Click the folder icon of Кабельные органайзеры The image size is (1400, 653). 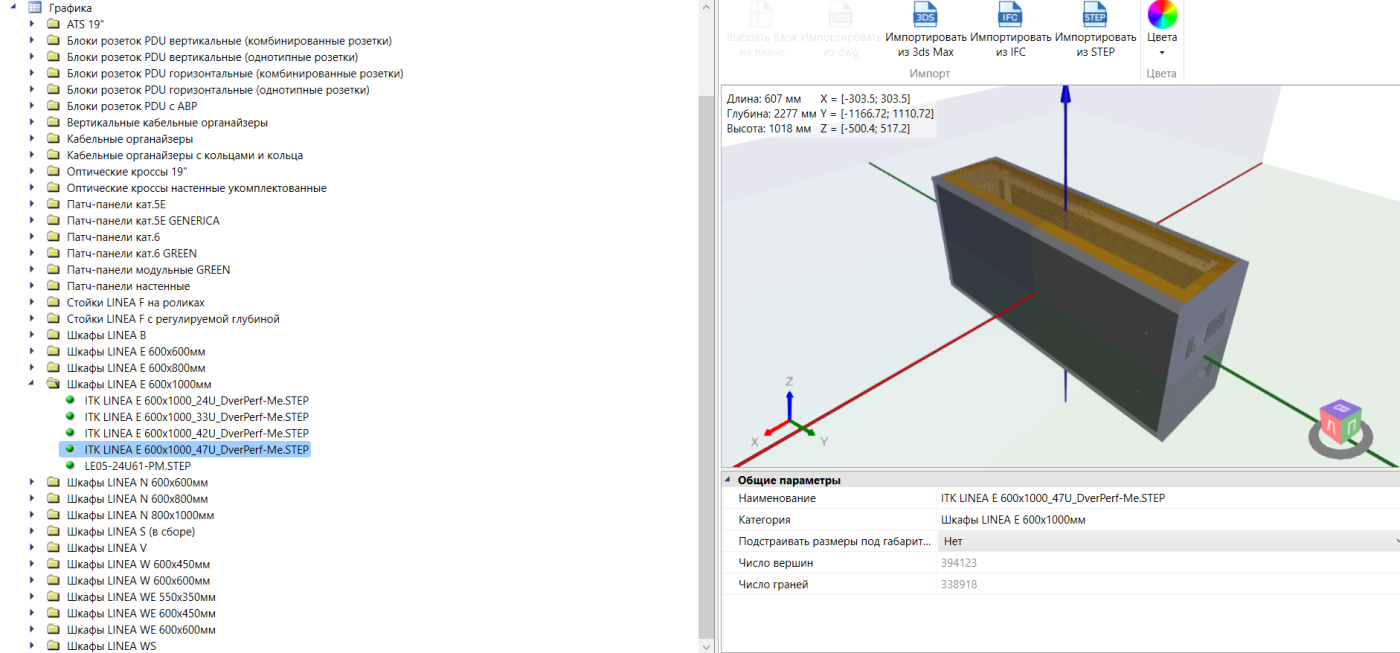(x=53, y=139)
